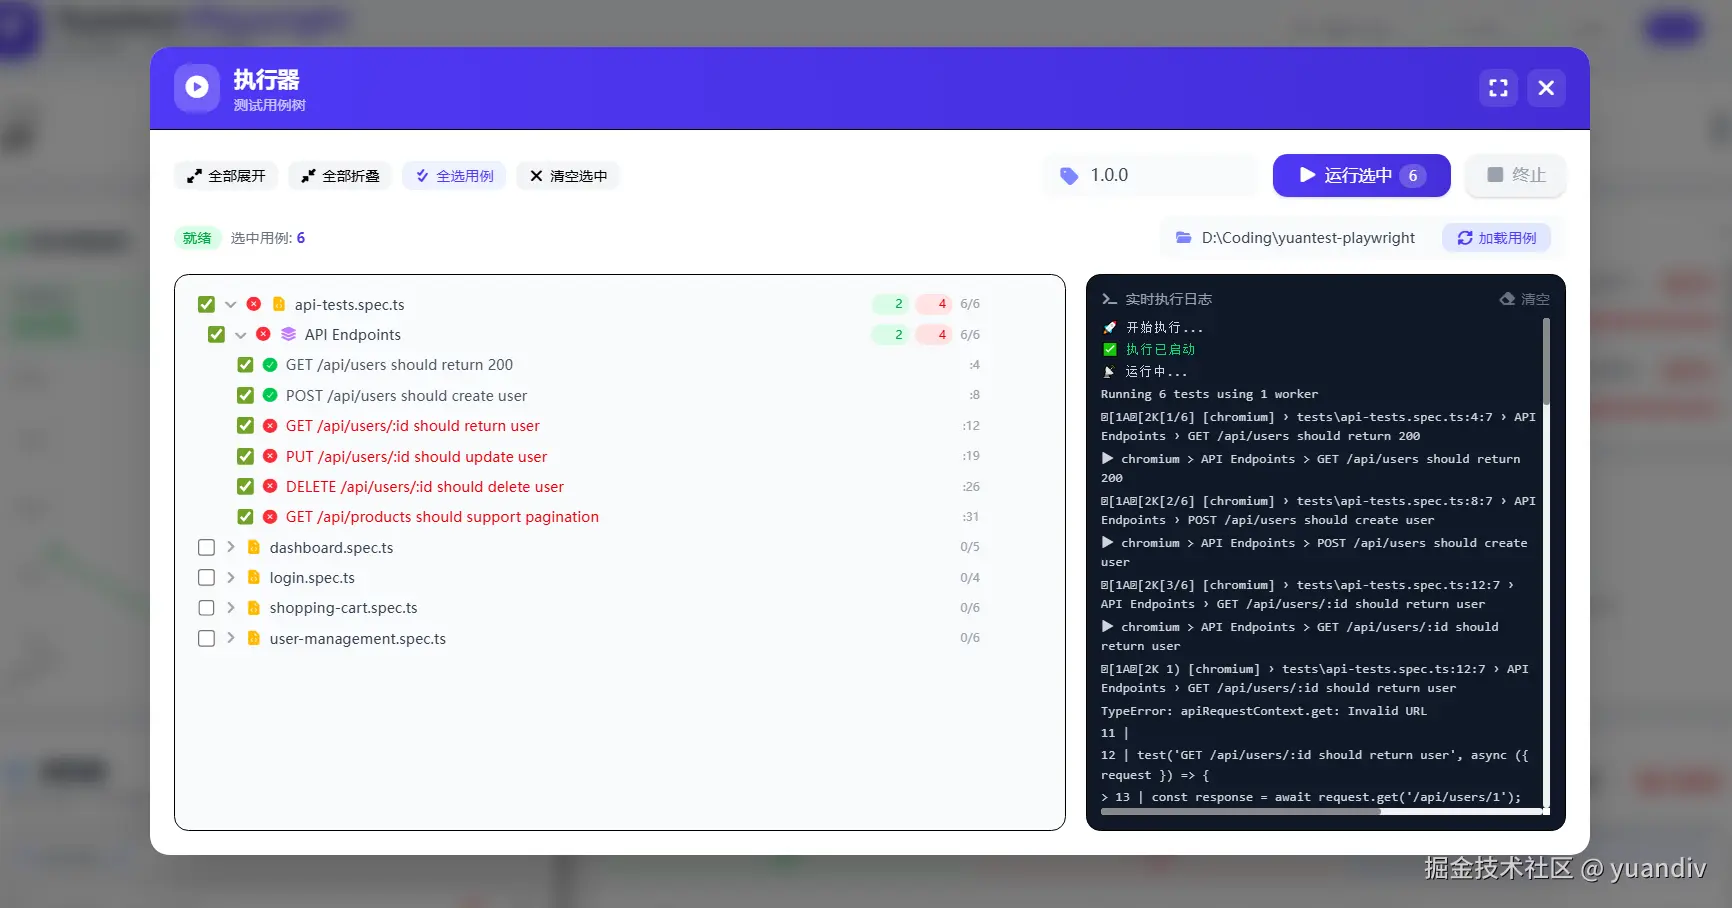Click the 终止 stop button
Image resolution: width=1732 pixels, height=908 pixels.
[x=1516, y=176]
